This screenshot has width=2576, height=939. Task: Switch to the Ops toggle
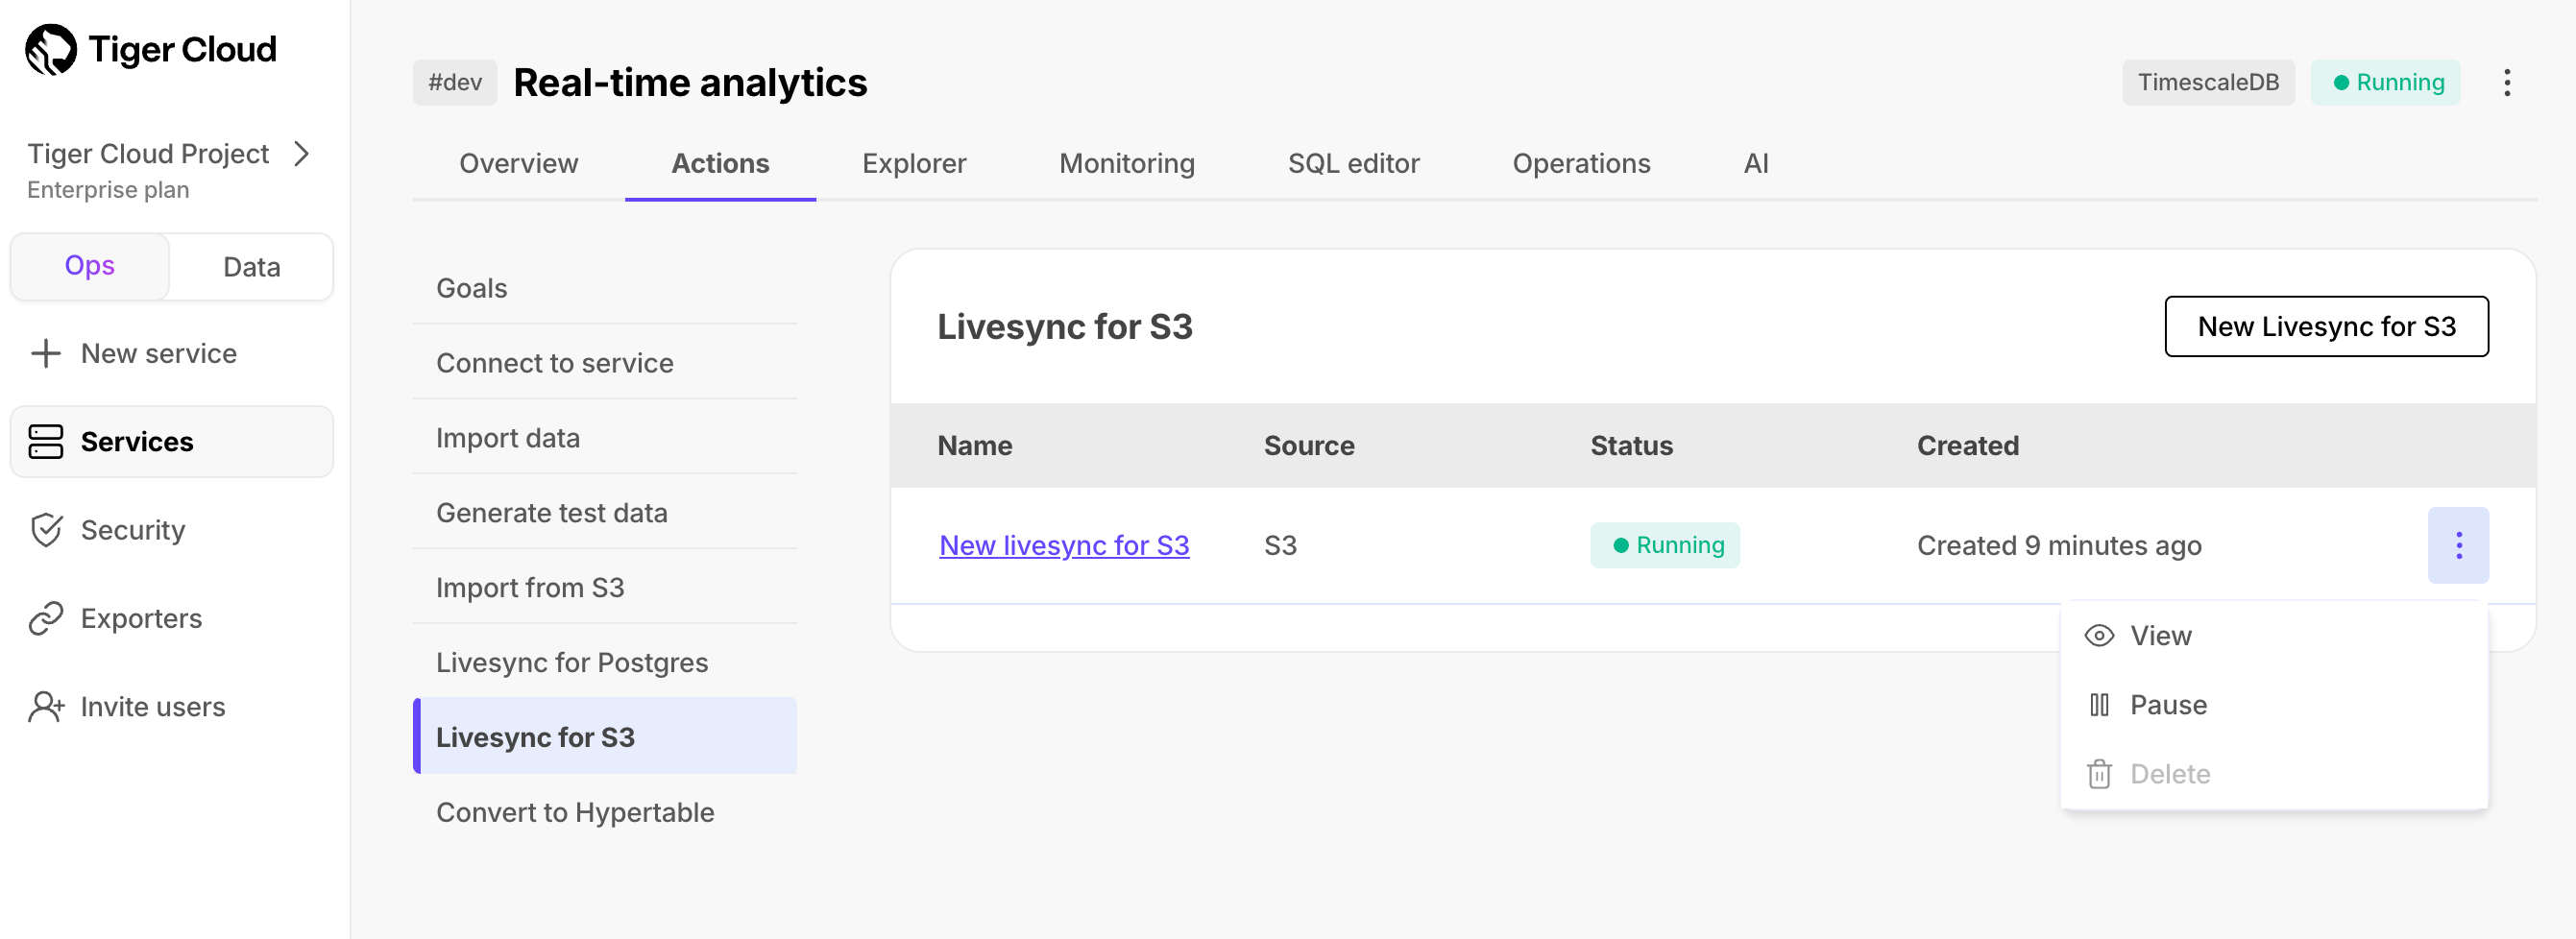click(90, 266)
